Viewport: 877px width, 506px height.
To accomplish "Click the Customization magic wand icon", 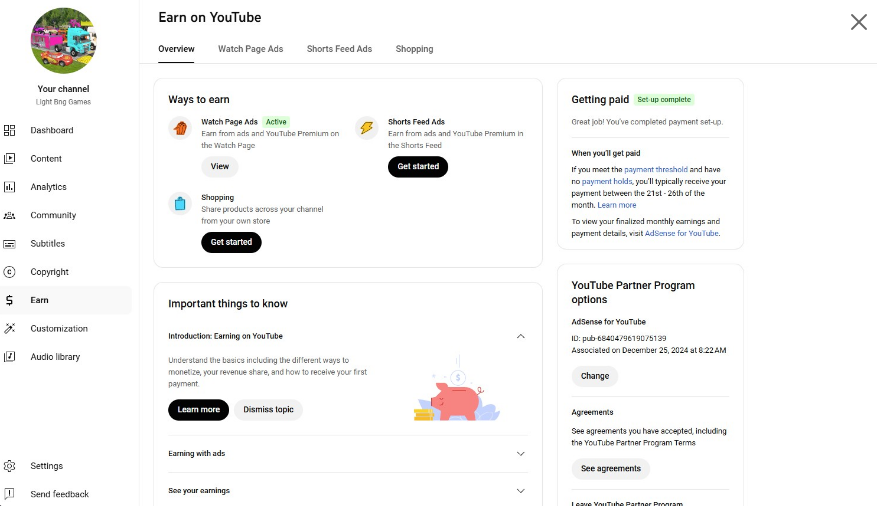I will (10, 329).
